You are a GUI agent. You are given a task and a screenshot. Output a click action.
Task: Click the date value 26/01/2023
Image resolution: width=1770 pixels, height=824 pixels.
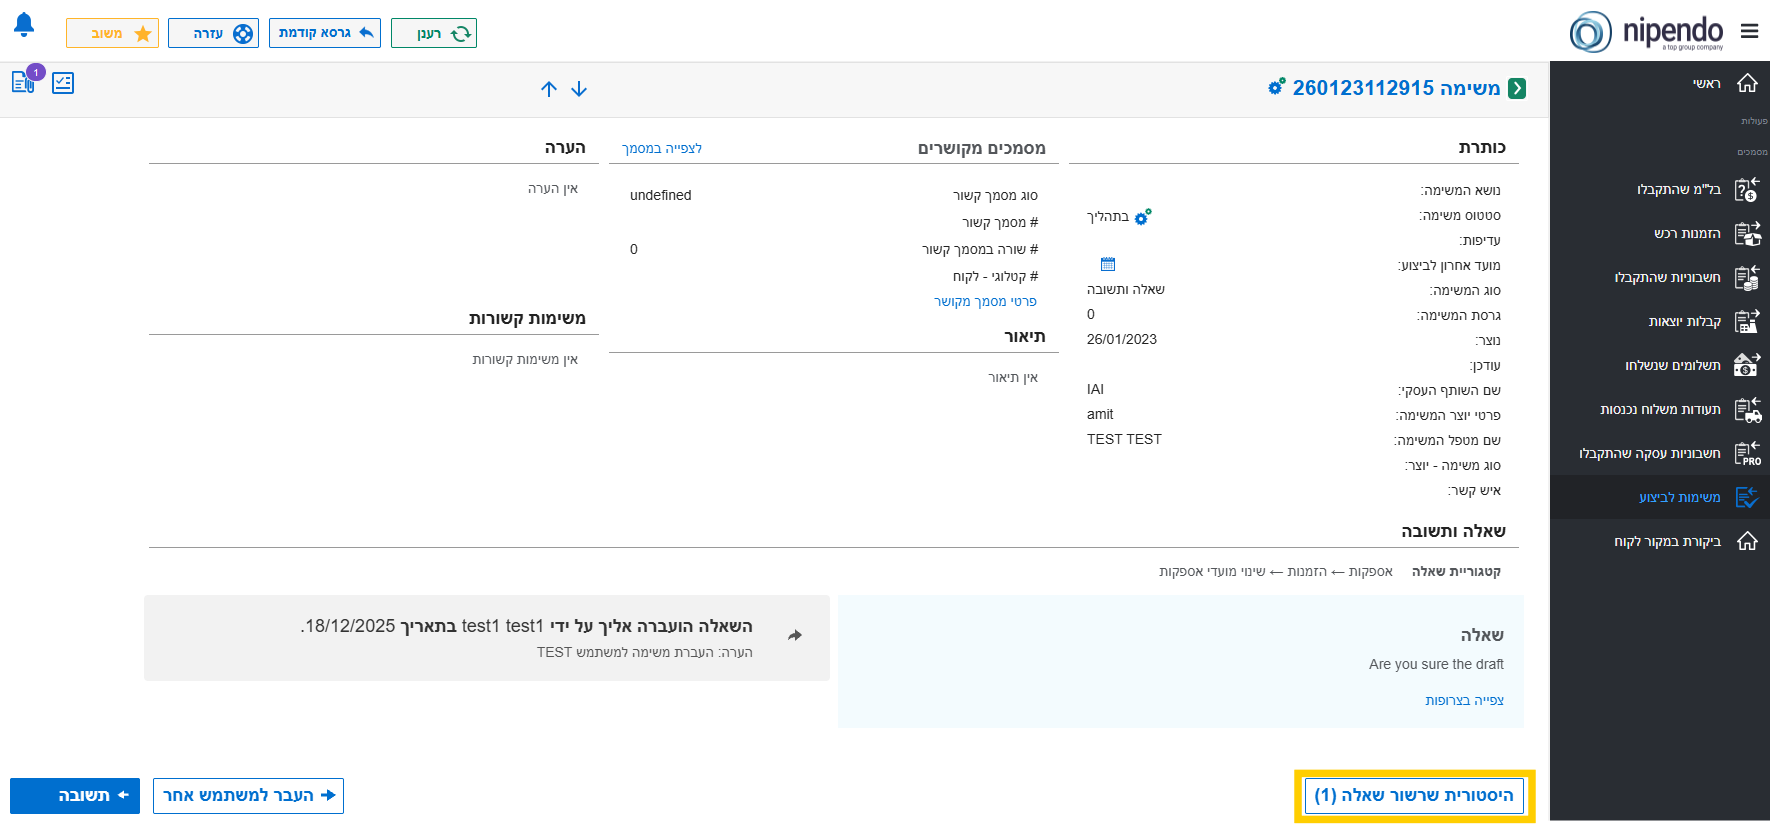pyautogui.click(x=1122, y=339)
